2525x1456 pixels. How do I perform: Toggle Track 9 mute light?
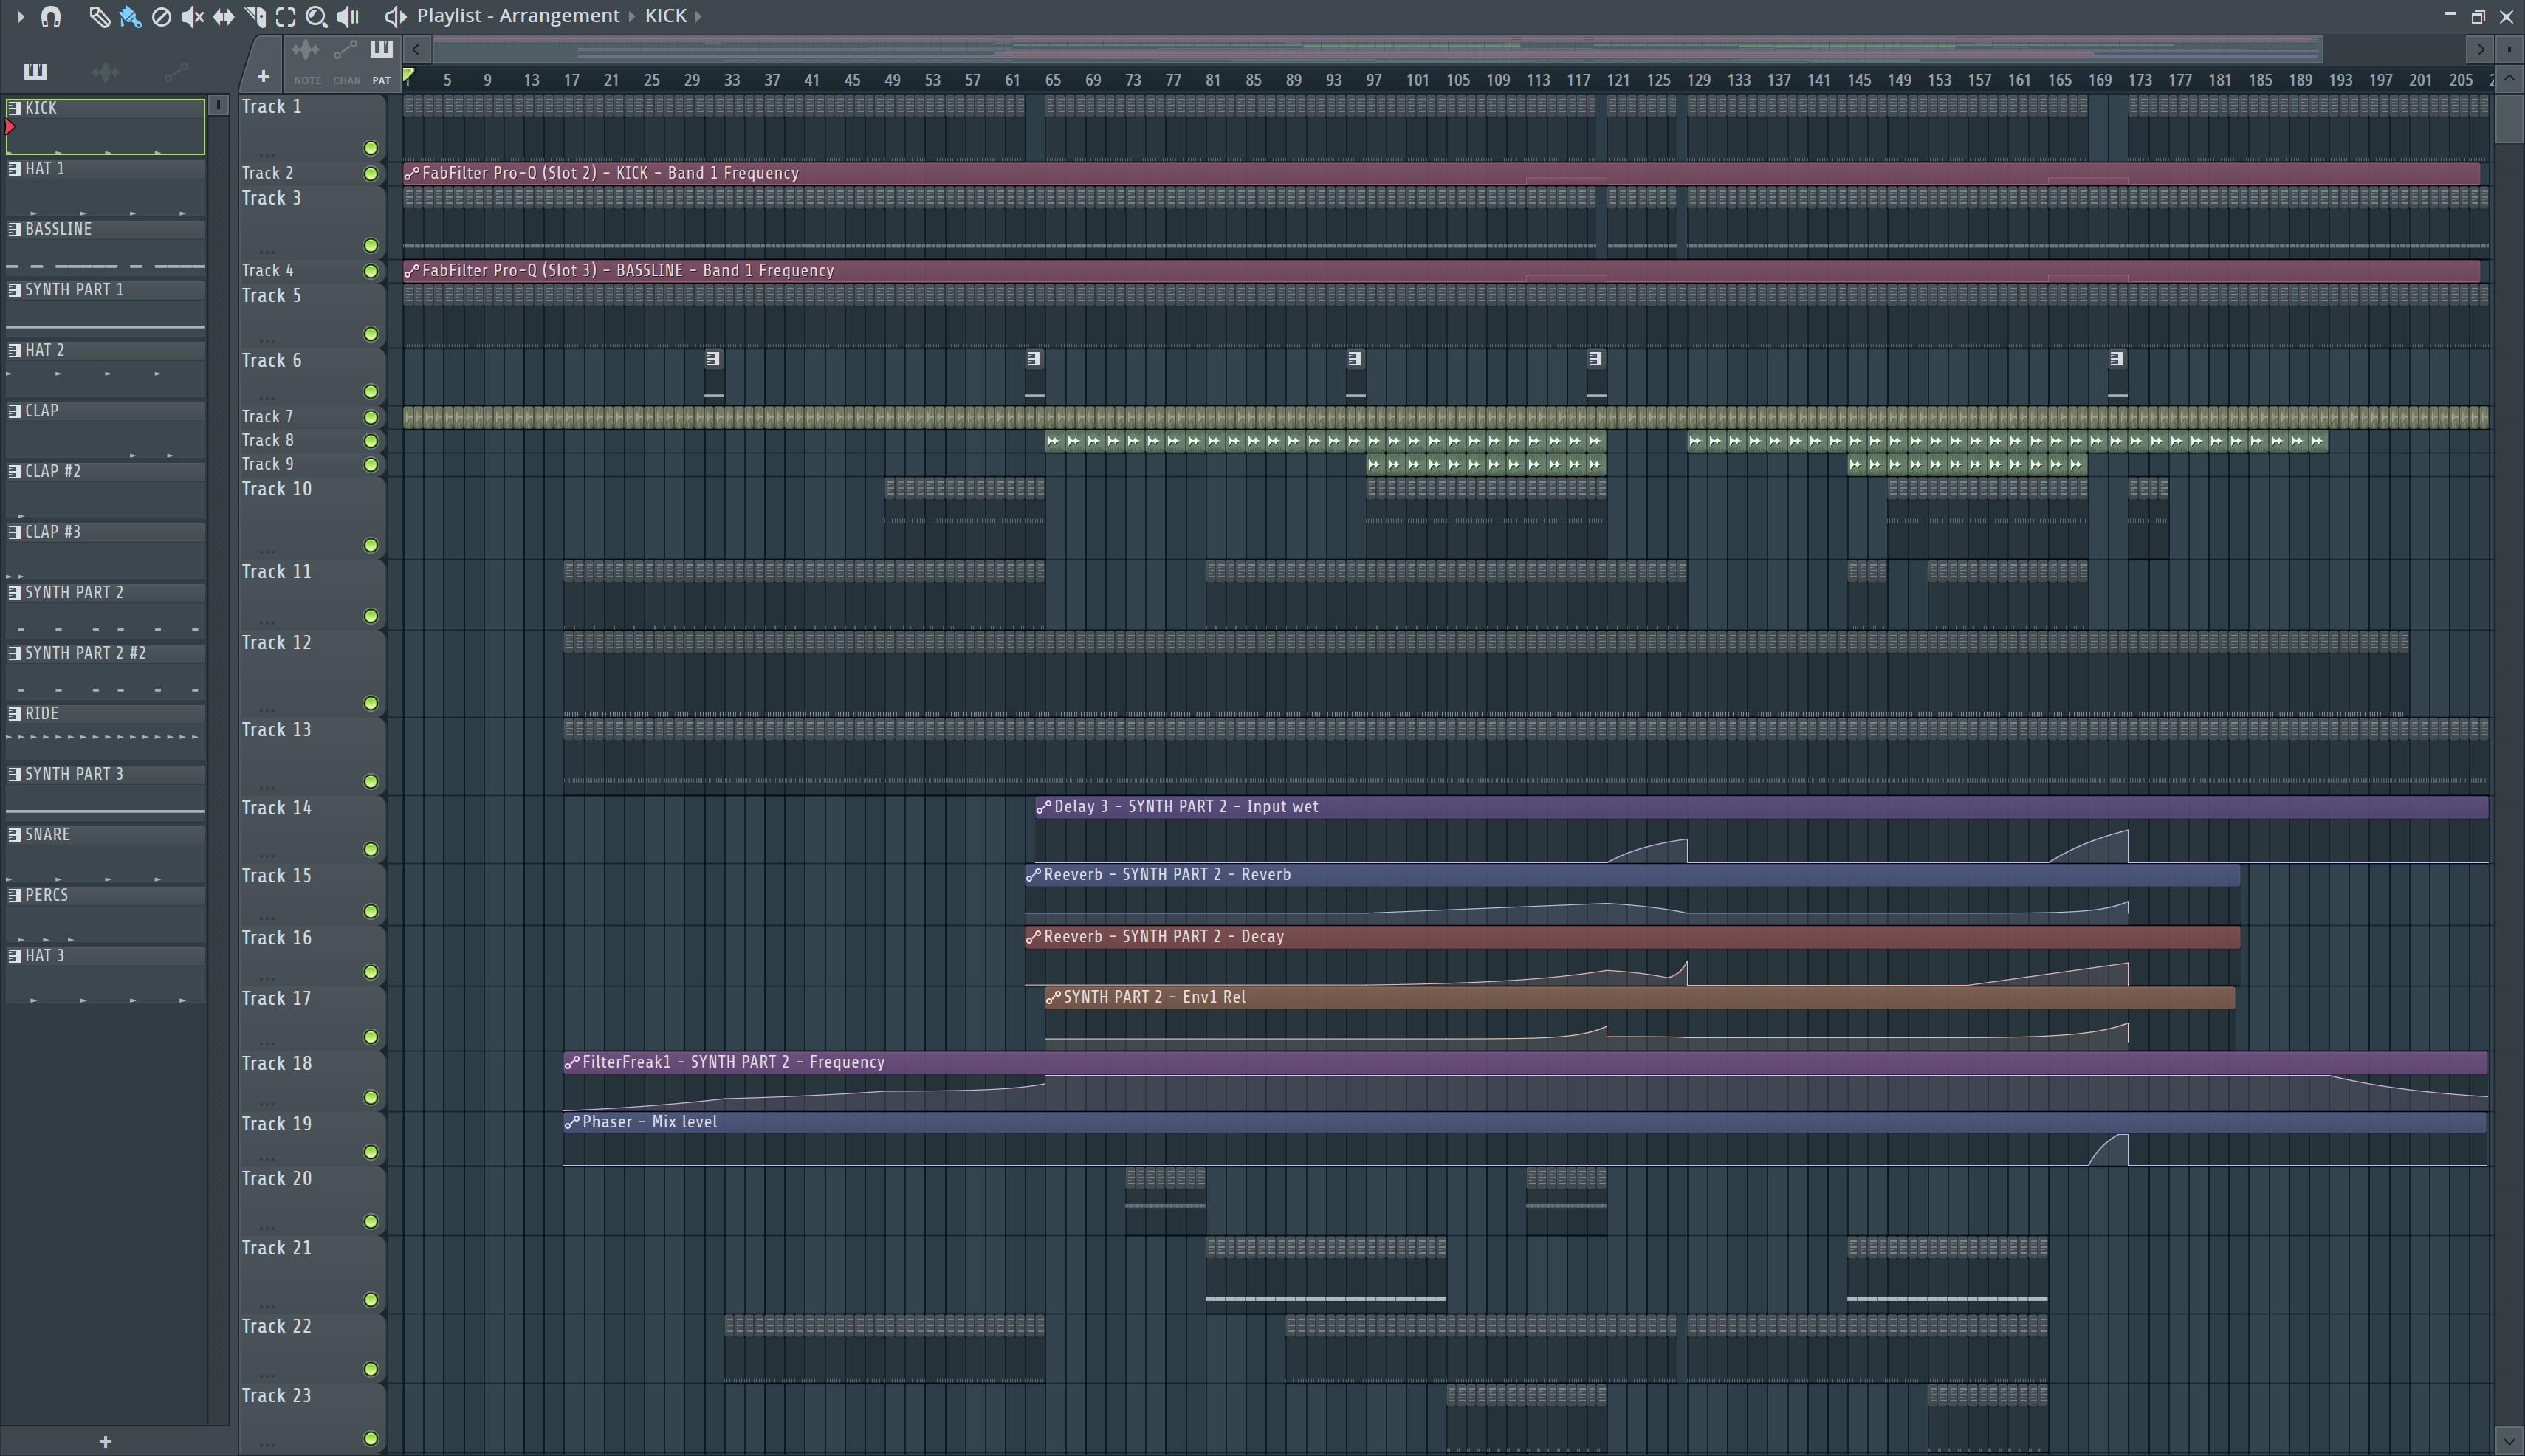click(371, 464)
